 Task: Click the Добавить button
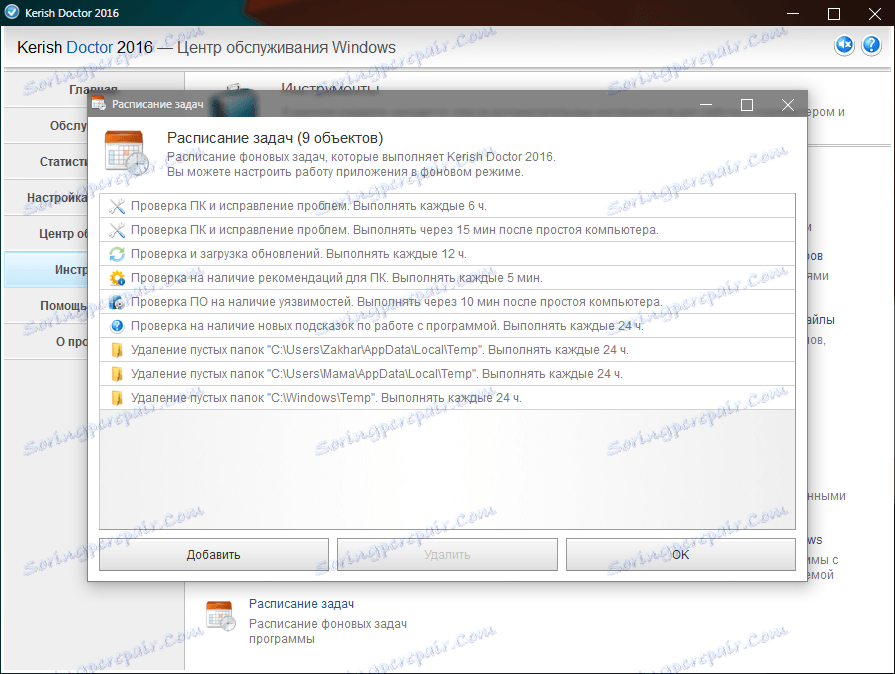(213, 555)
